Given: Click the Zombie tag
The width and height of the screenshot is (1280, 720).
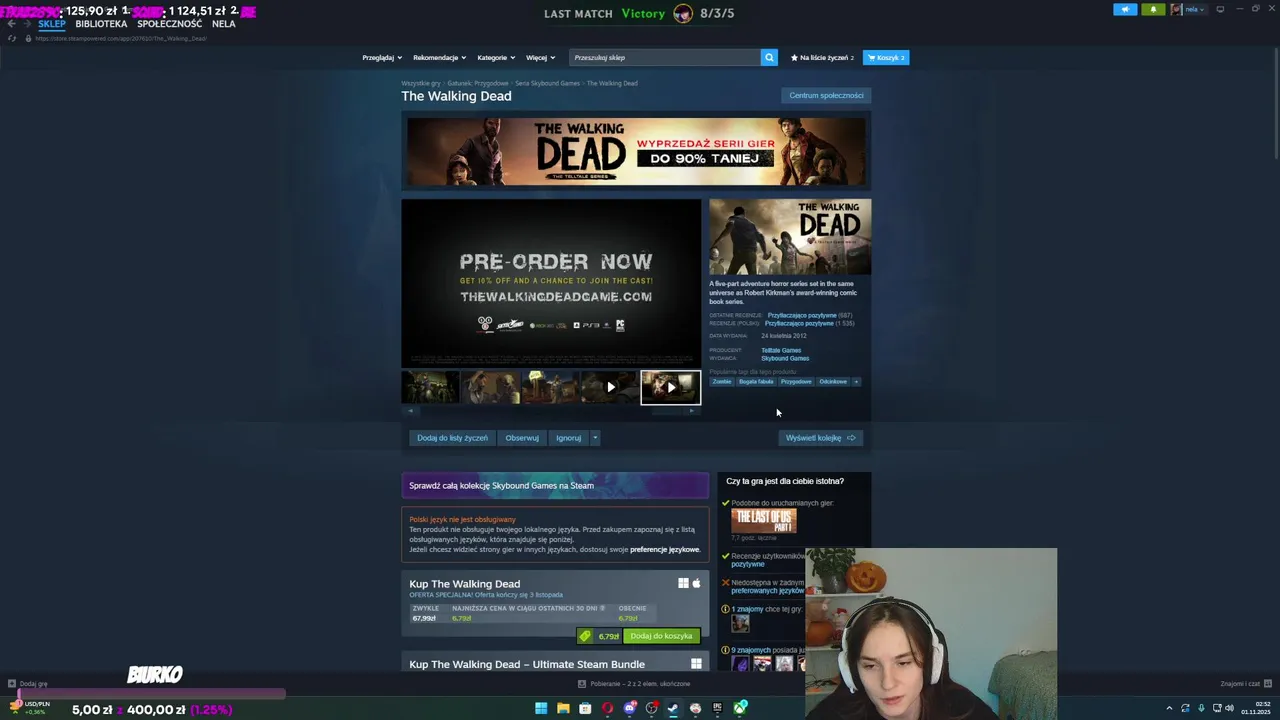Looking at the screenshot, I should pos(722,381).
